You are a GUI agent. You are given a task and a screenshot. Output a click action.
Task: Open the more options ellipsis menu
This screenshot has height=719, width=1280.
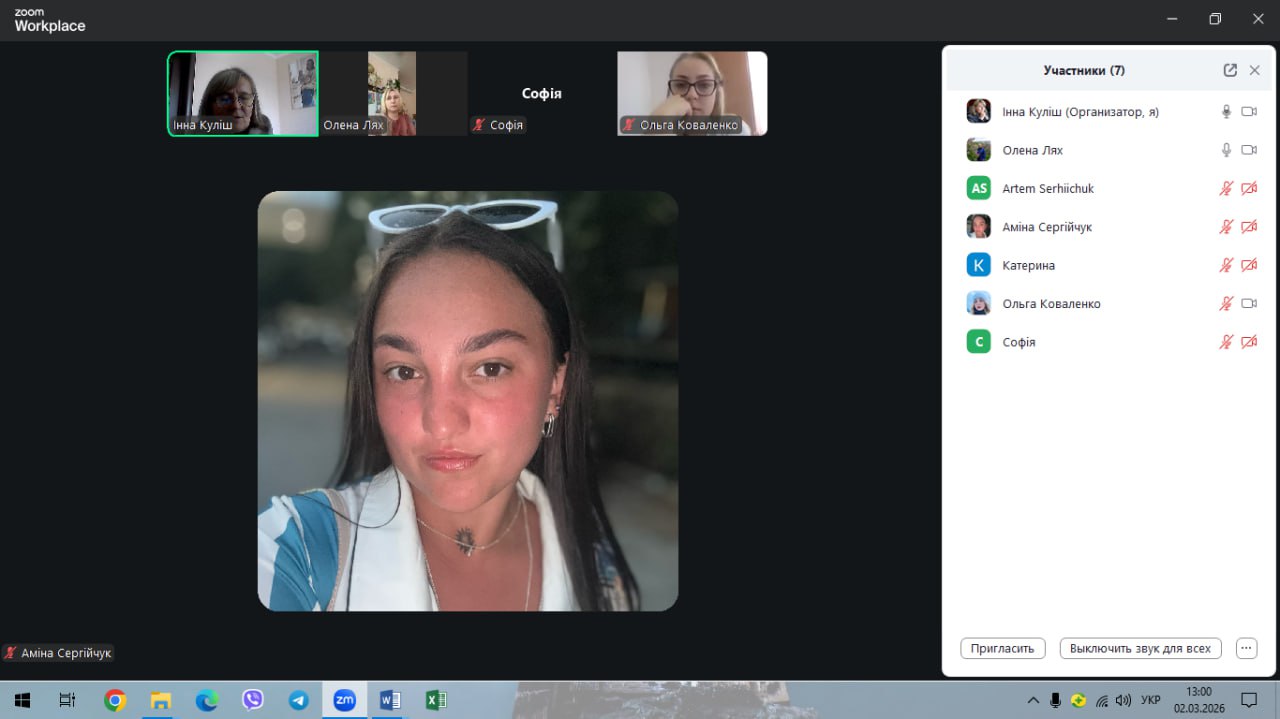tap(1246, 648)
